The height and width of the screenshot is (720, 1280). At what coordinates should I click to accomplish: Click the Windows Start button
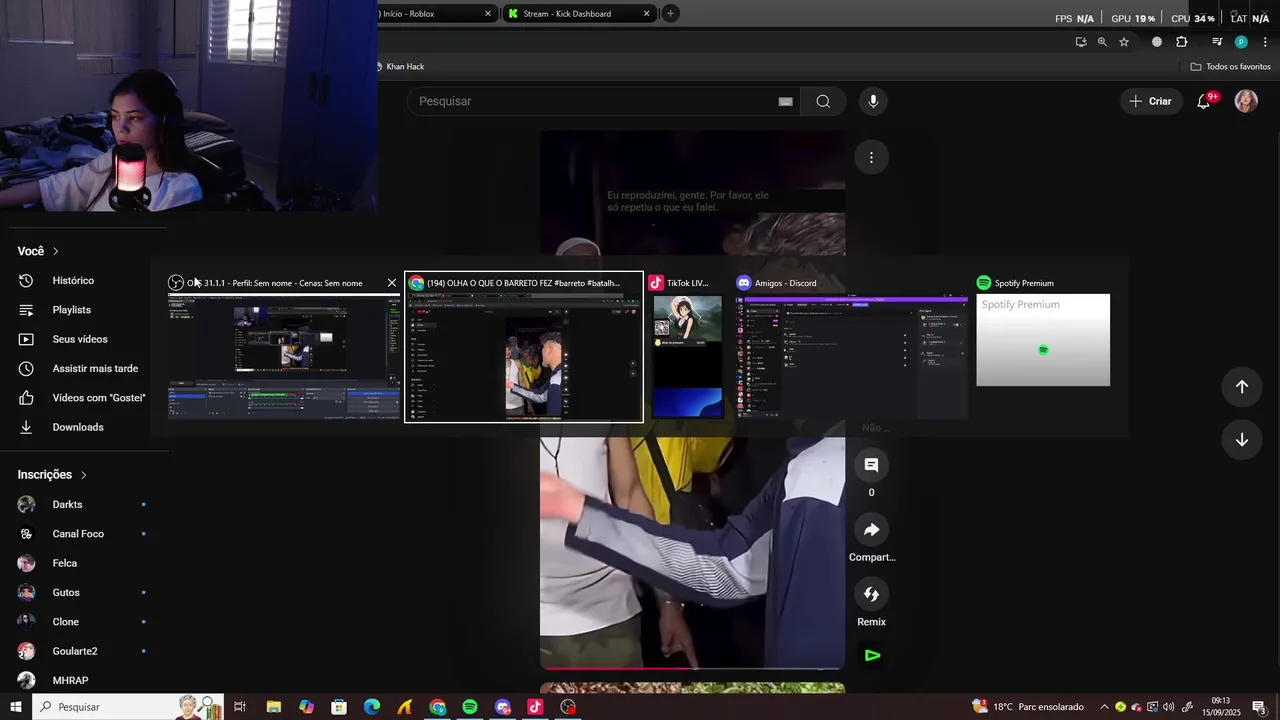(16, 707)
